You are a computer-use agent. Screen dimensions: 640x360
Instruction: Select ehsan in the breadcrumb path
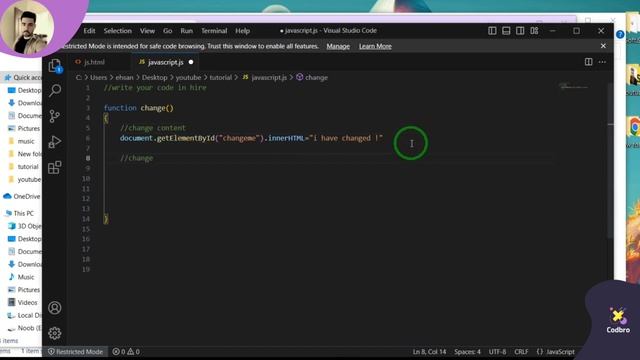click(124, 77)
